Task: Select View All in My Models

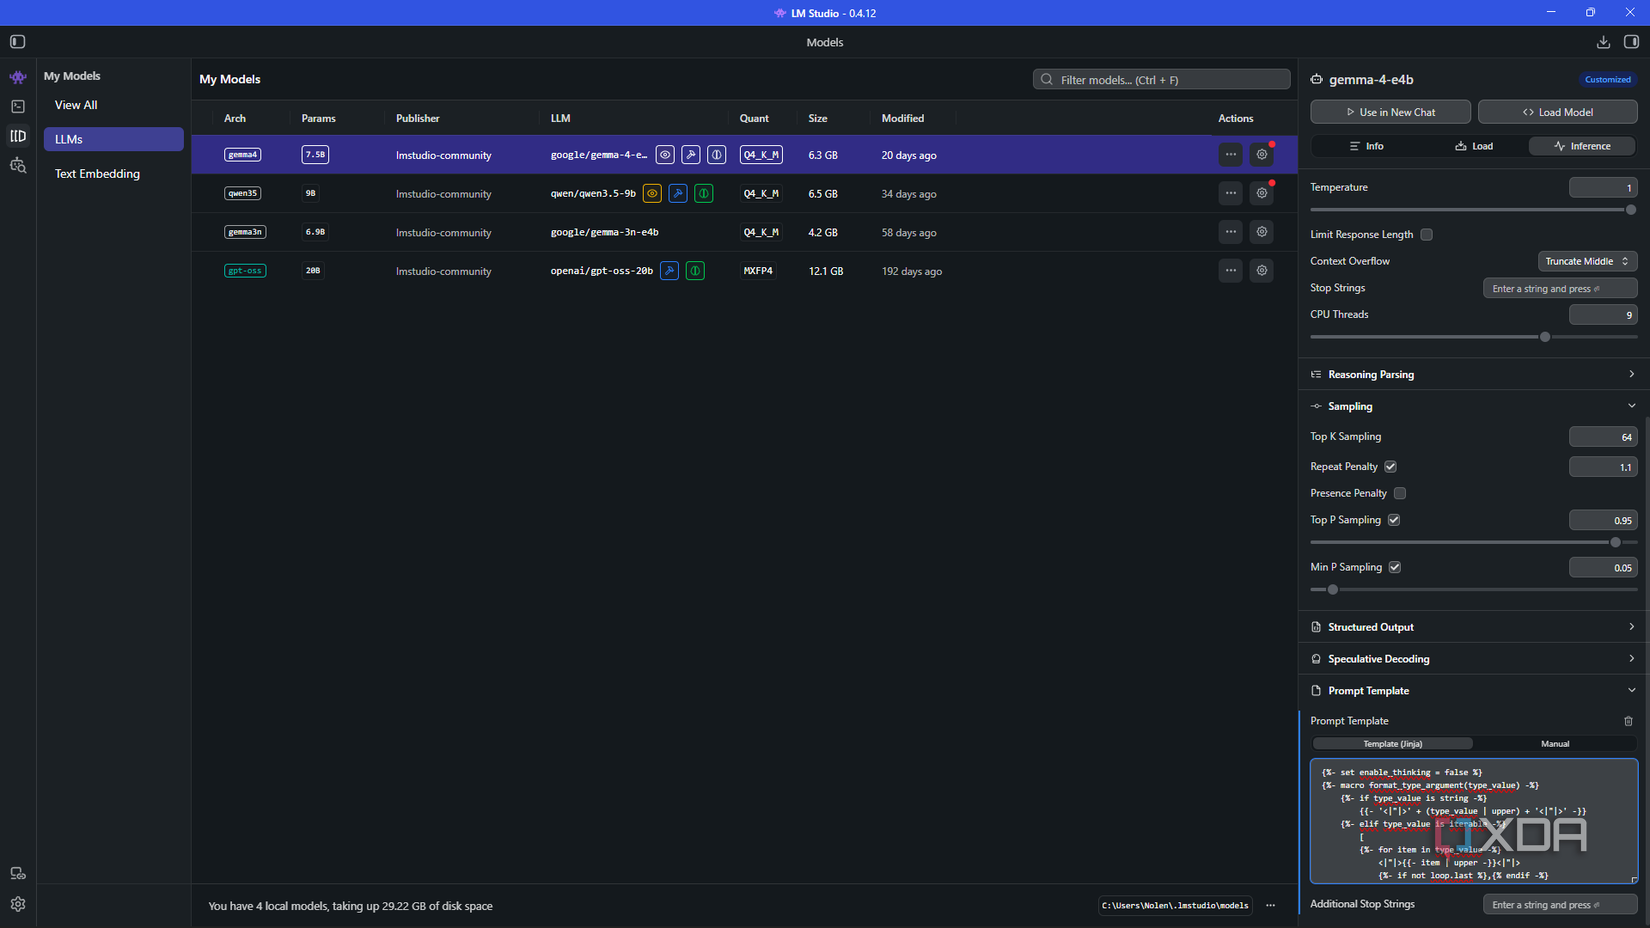Action: coord(76,105)
